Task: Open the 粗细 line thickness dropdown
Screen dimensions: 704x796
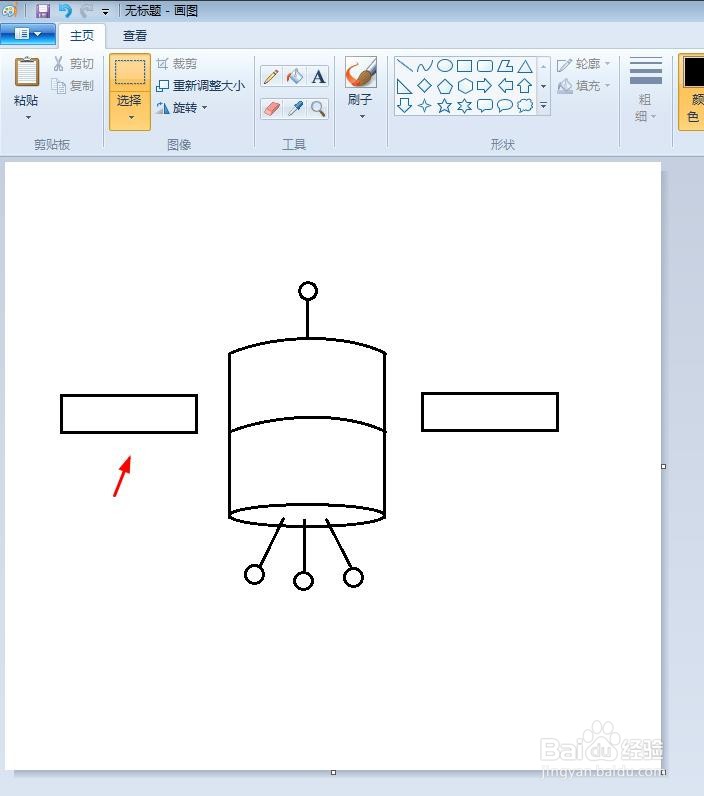Action: (x=646, y=90)
